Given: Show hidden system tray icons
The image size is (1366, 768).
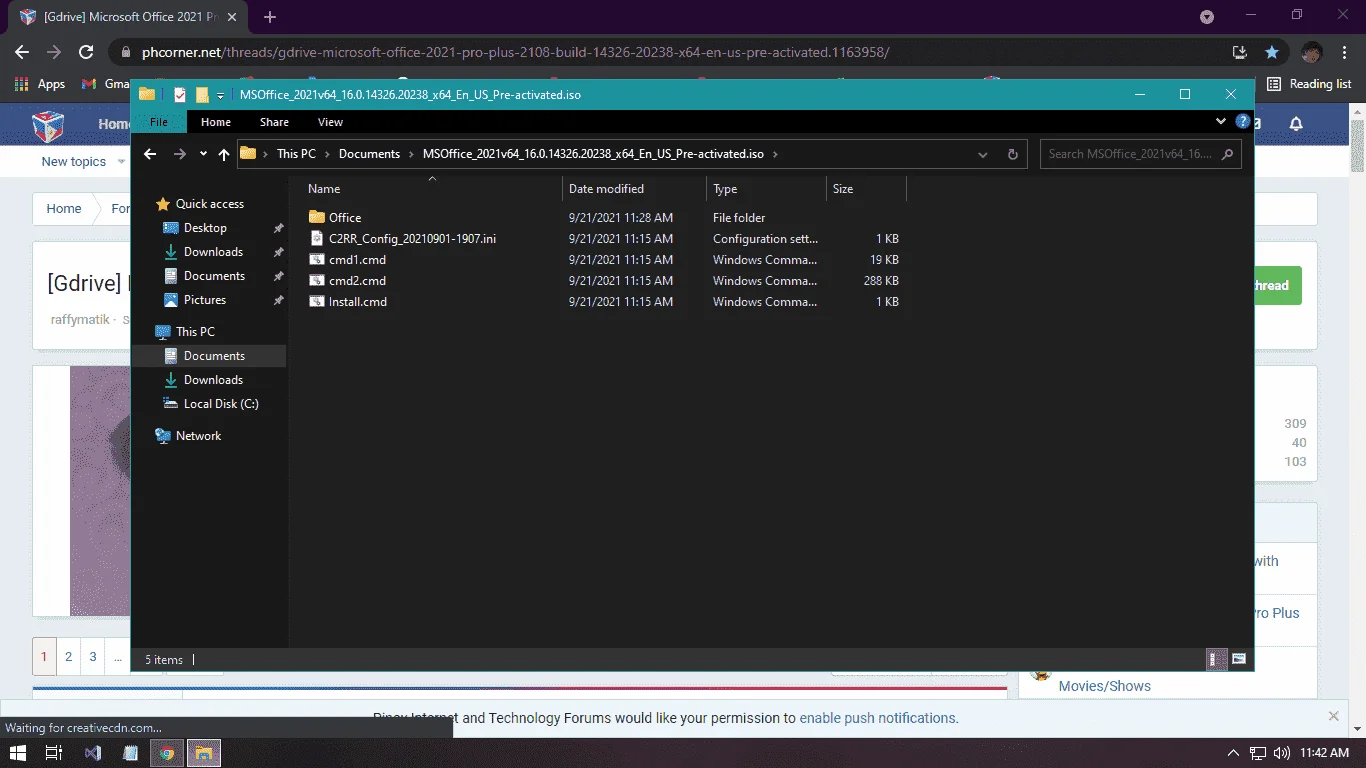Looking at the screenshot, I should click(1233, 753).
